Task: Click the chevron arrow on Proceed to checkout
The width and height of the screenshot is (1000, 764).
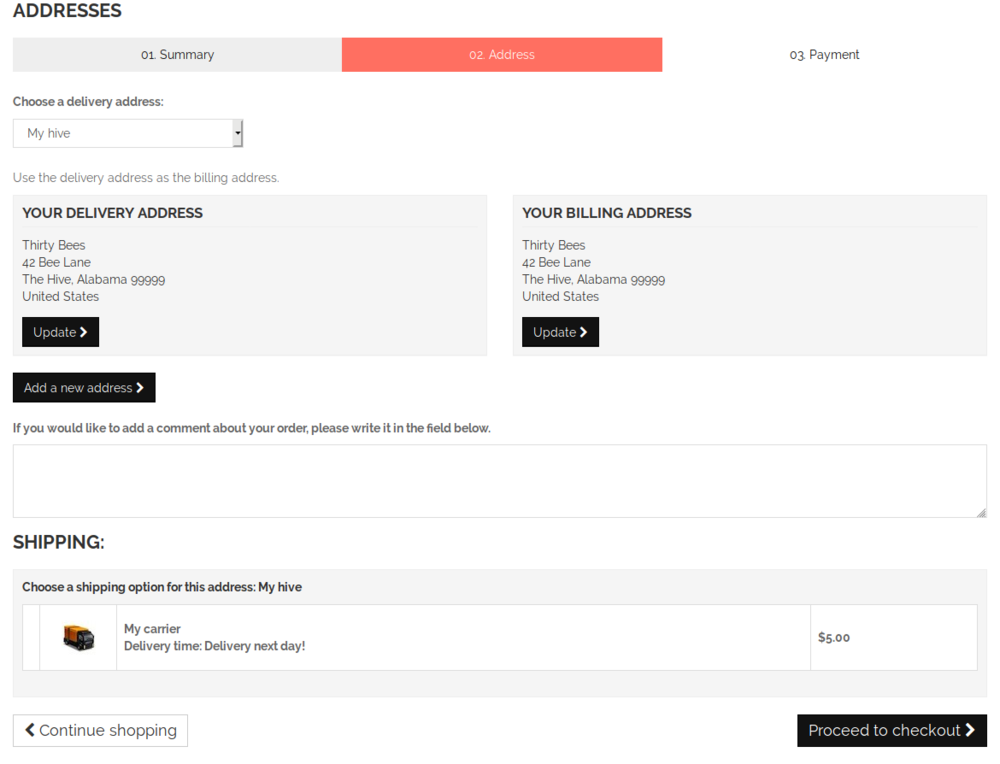Action: (969, 730)
